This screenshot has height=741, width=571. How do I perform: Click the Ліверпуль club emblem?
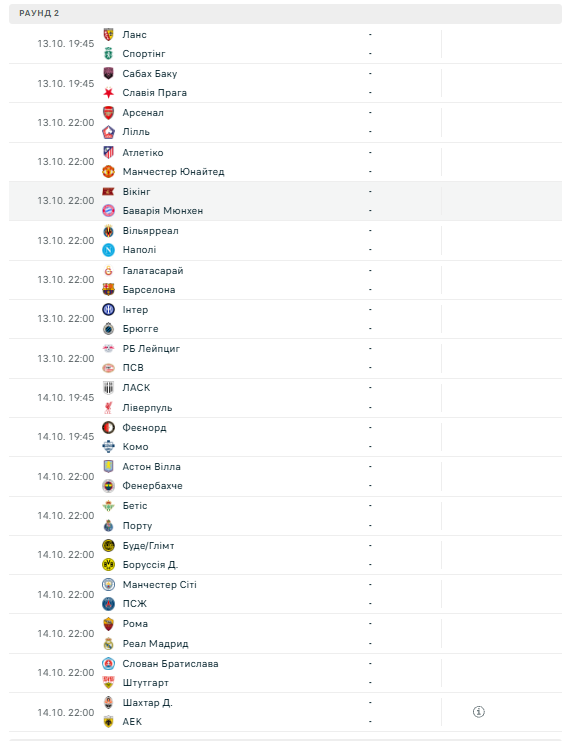point(108,407)
